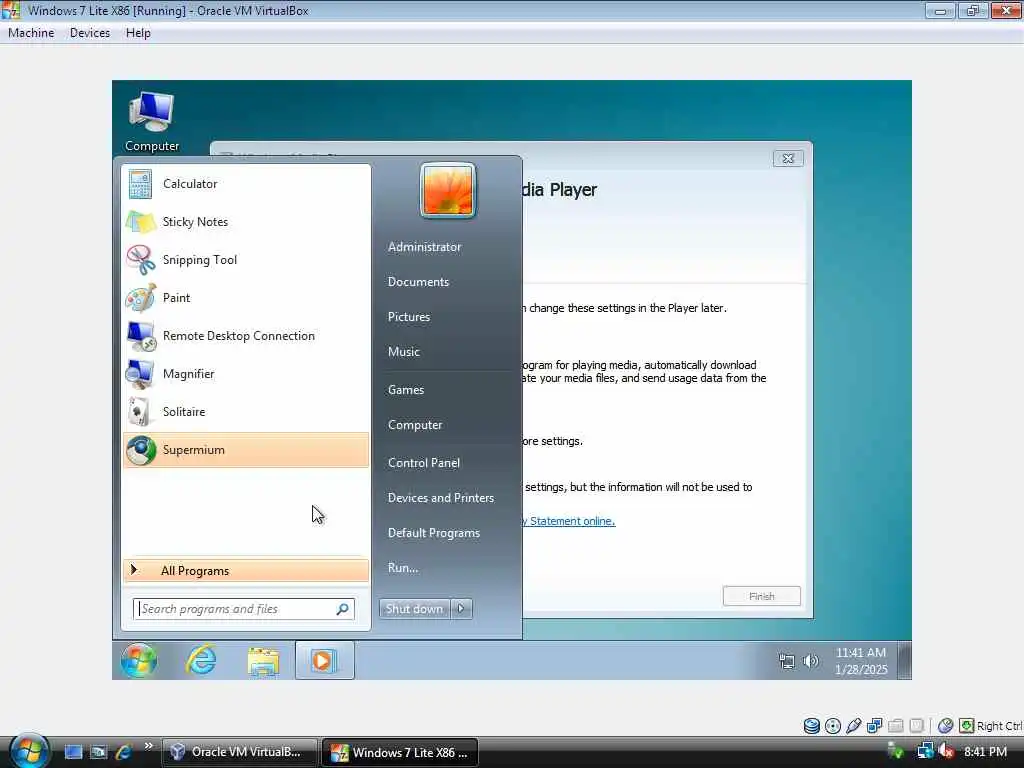This screenshot has width=1024, height=768.
Task: Start Paint via its palette icon
Action: [x=140, y=298]
